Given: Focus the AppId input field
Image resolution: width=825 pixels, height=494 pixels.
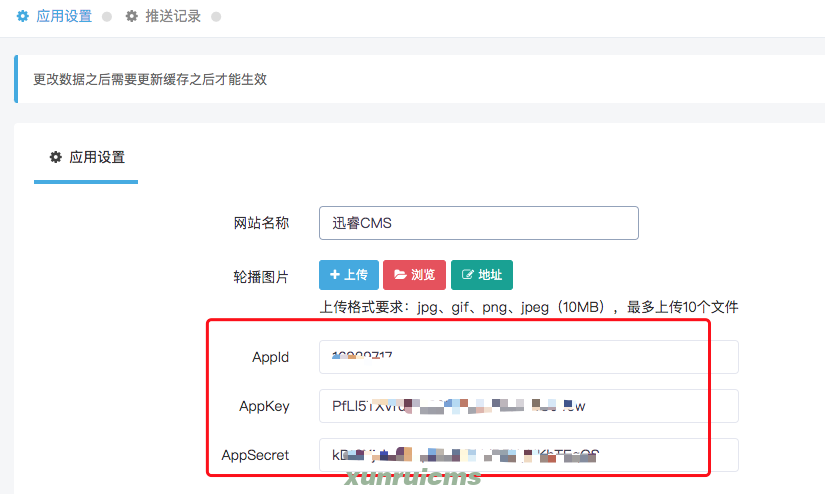Looking at the screenshot, I should 529,357.
